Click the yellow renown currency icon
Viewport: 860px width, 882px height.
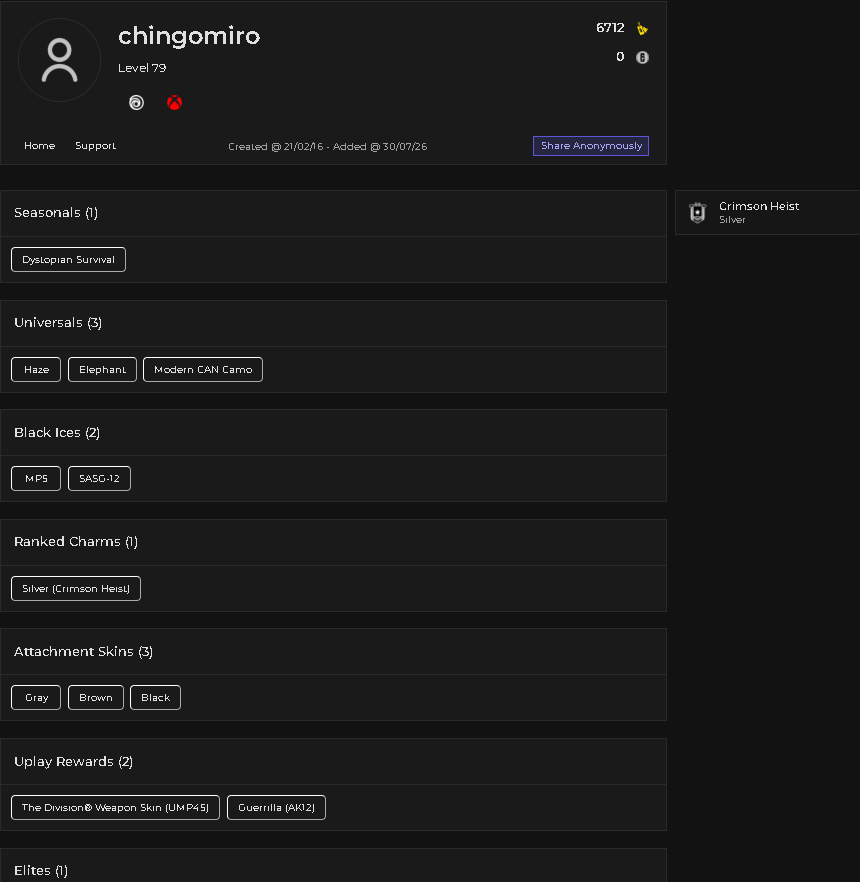(x=642, y=28)
